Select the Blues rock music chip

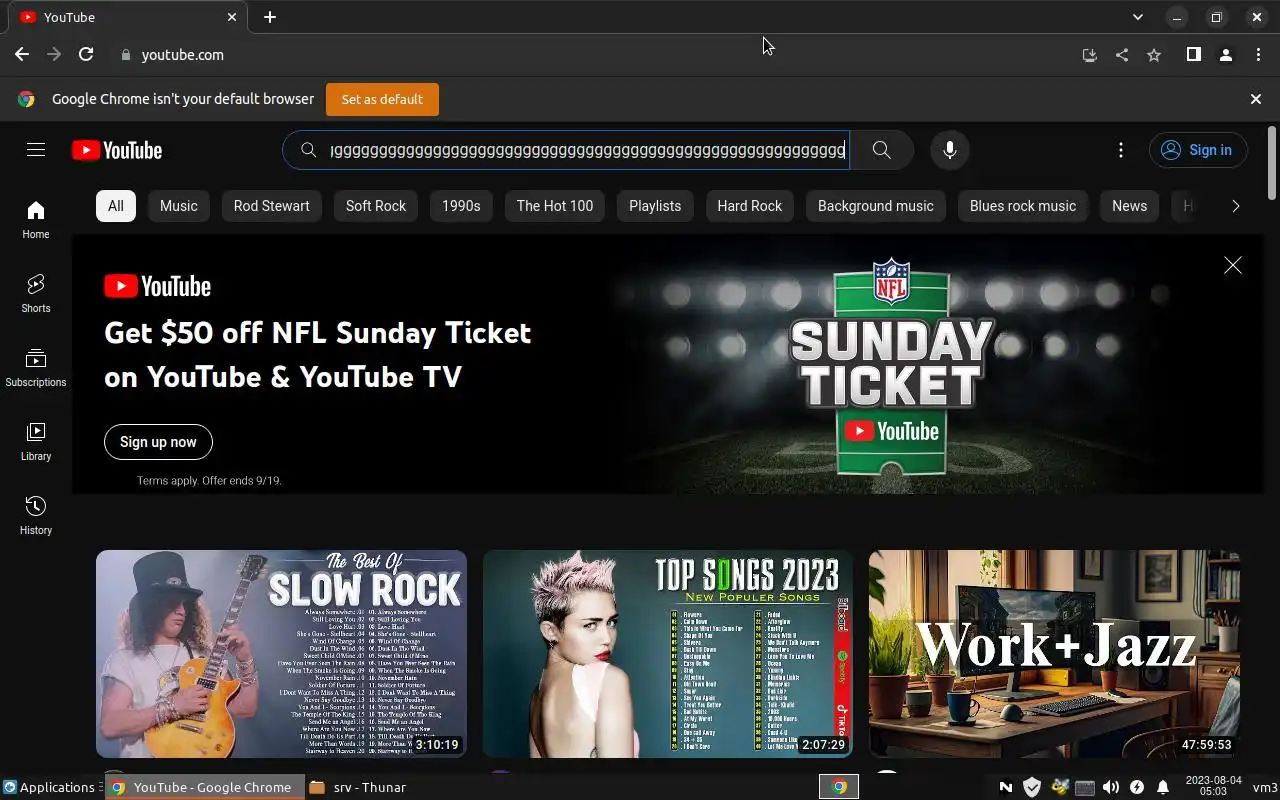click(x=1023, y=206)
